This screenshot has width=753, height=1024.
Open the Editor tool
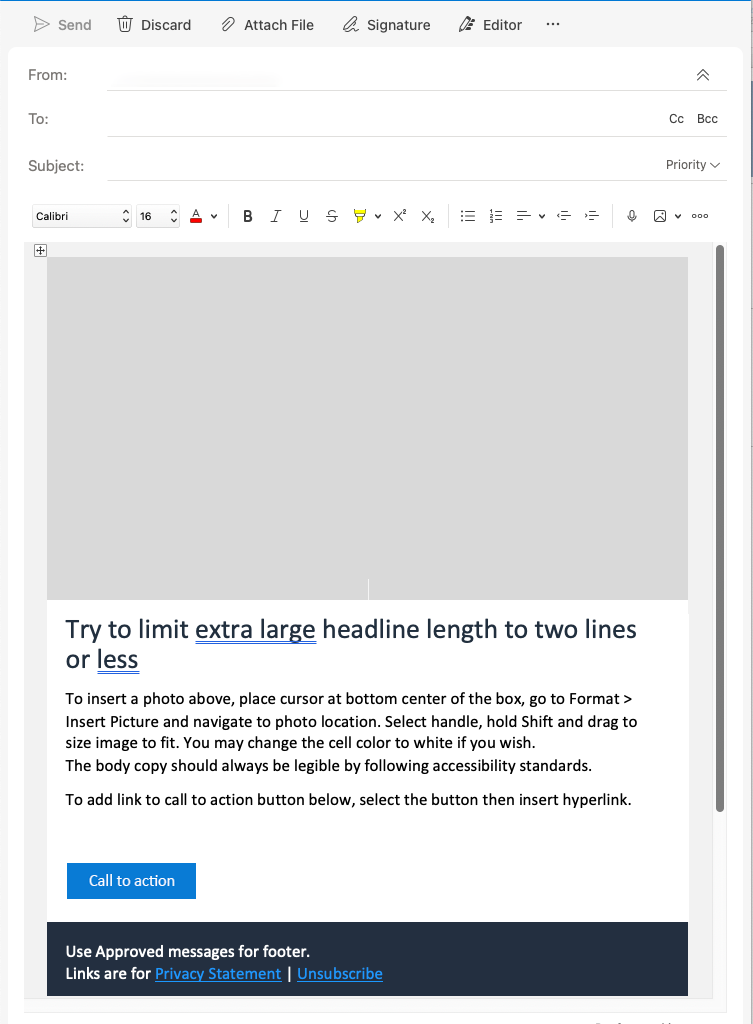[x=490, y=25]
